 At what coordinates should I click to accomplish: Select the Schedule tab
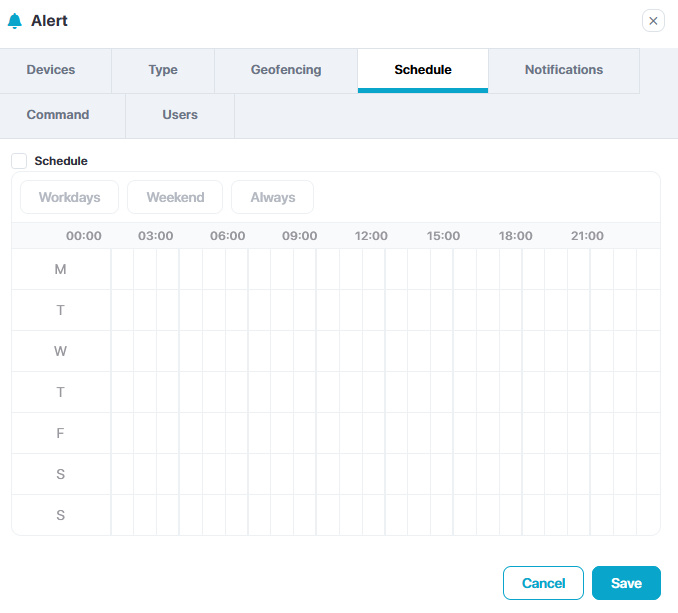(x=423, y=70)
